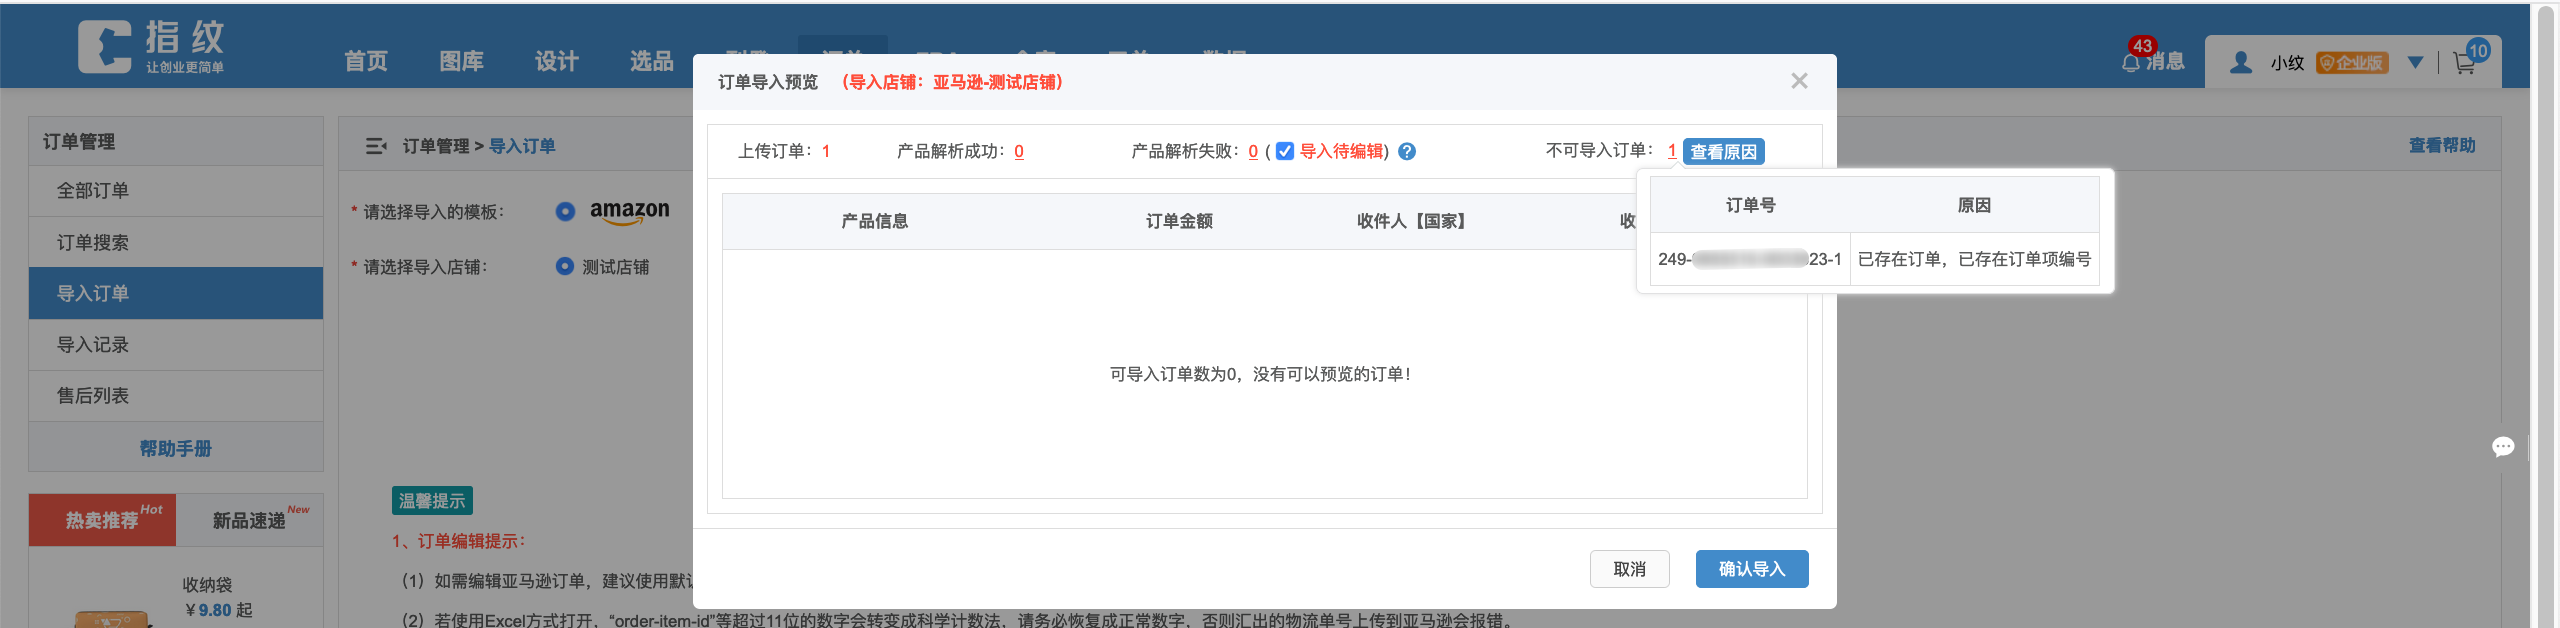The height and width of the screenshot is (628, 2560).
Task: Select the amazon template radio button
Action: (x=565, y=211)
